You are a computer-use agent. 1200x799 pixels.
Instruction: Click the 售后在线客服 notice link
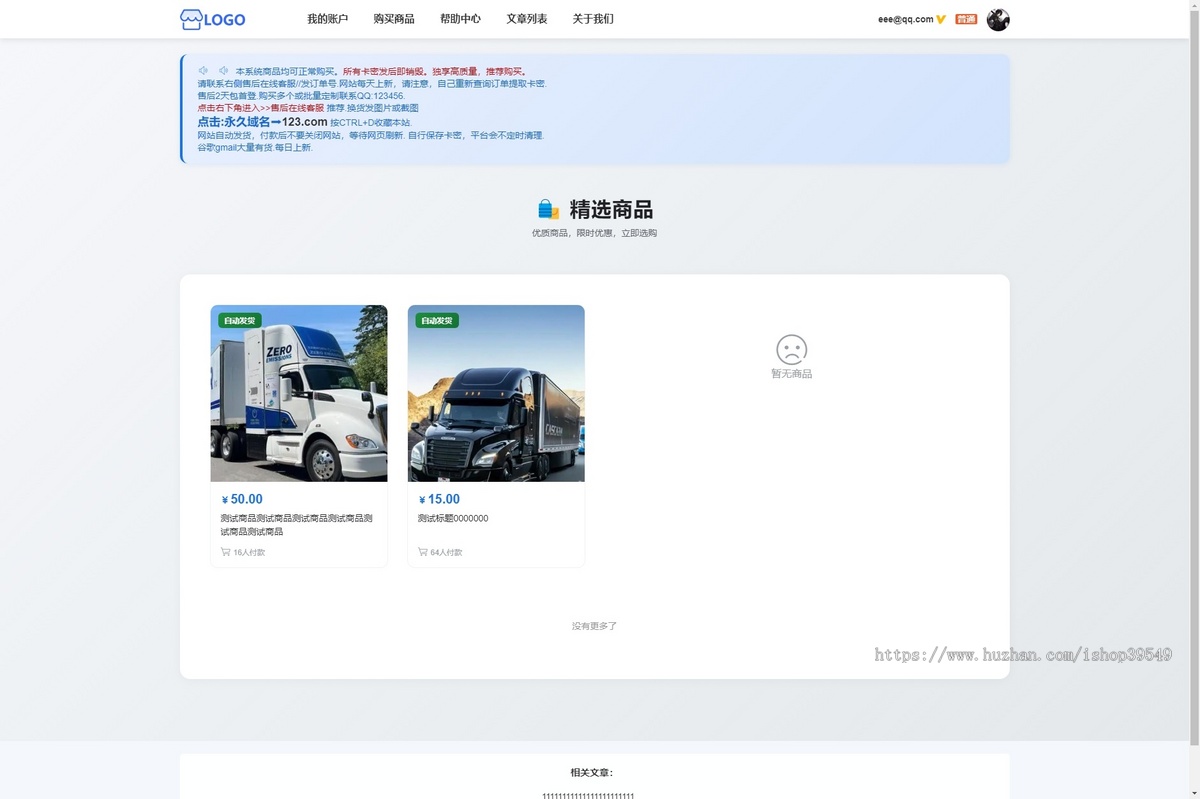297,108
